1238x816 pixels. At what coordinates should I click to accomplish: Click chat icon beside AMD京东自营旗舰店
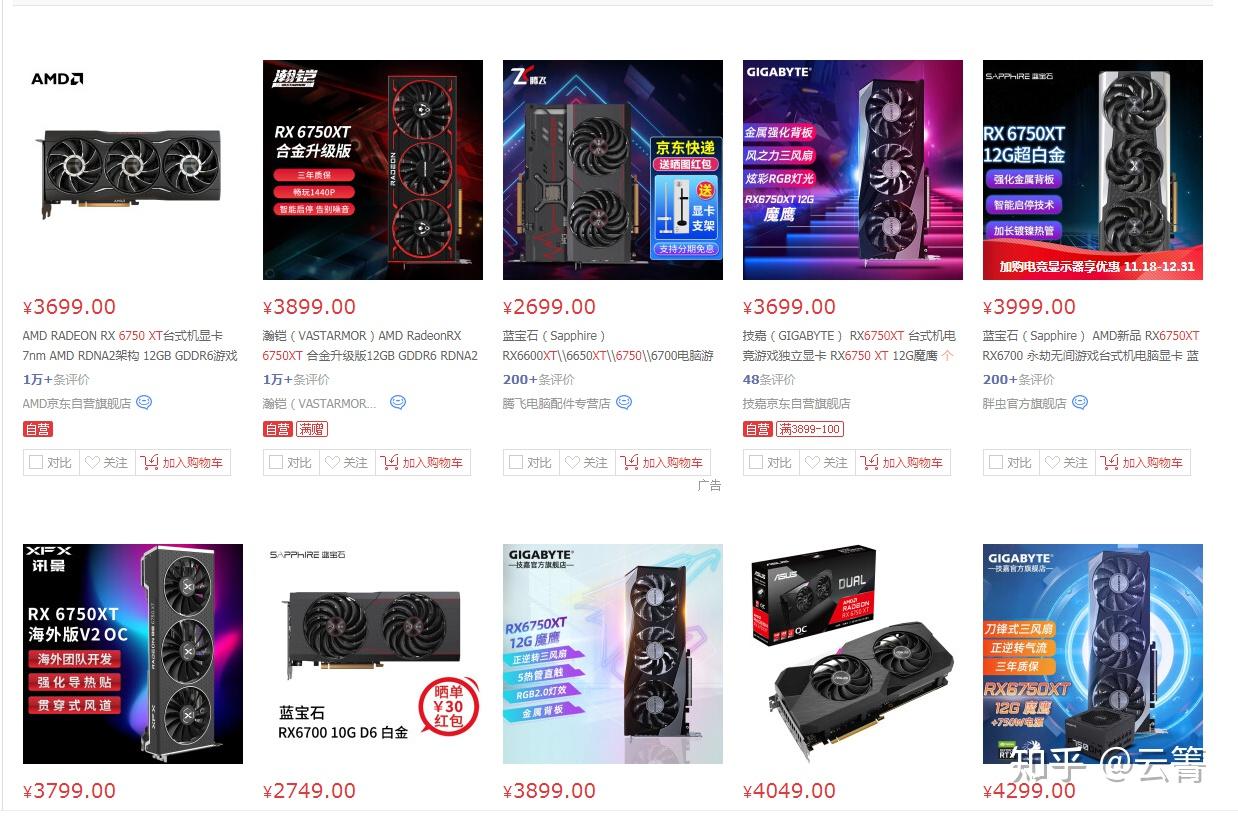click(x=144, y=403)
